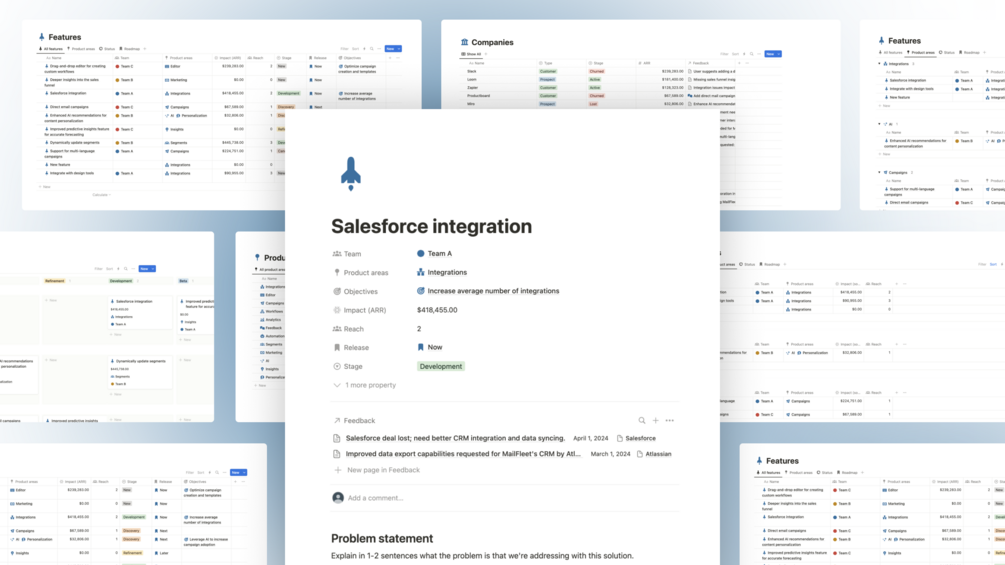Click the arrow icon beside the Feedback heading

(336, 421)
